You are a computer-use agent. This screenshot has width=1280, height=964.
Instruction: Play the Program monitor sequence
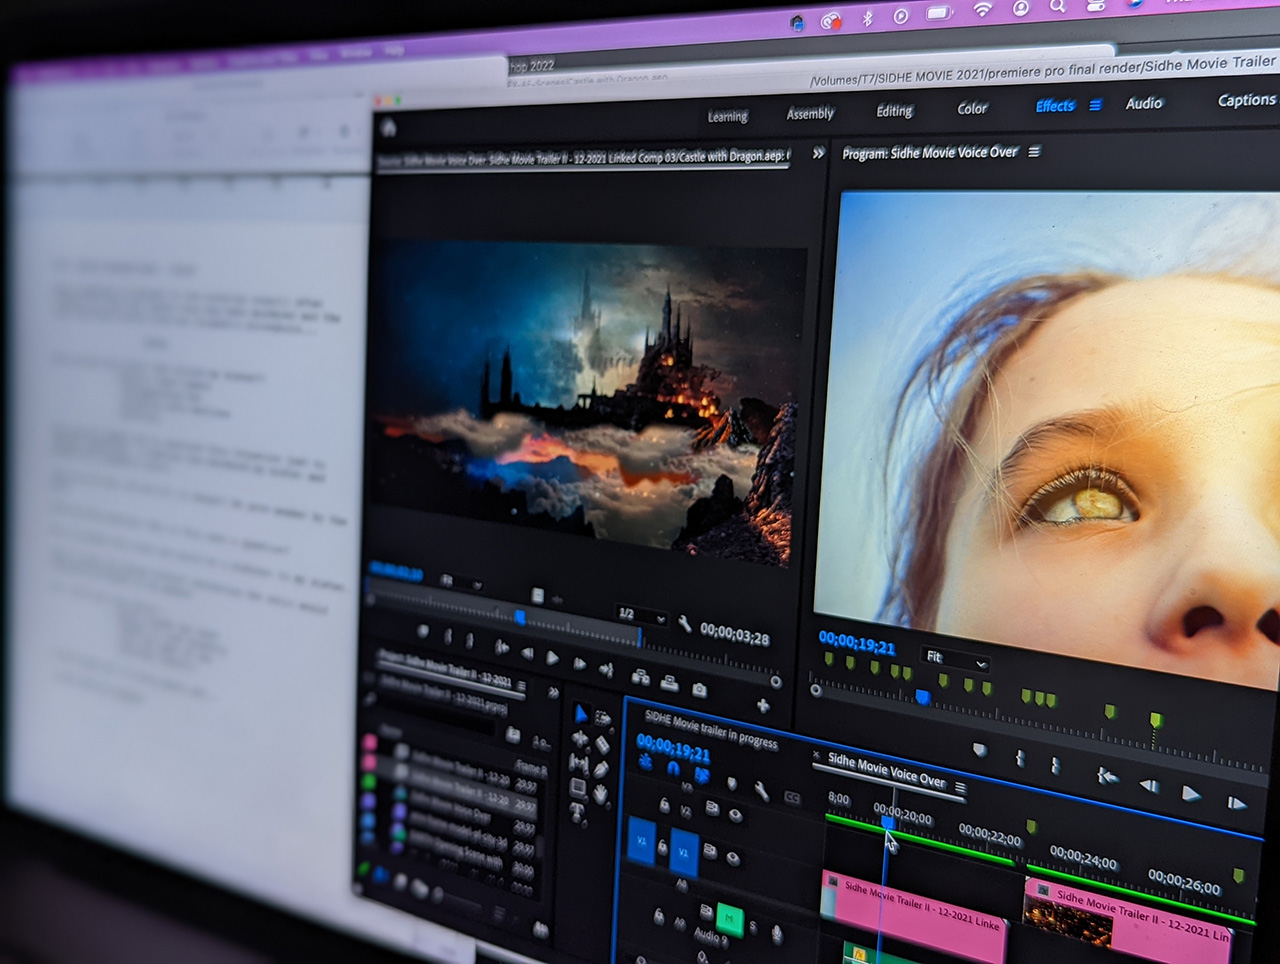pos(1190,793)
